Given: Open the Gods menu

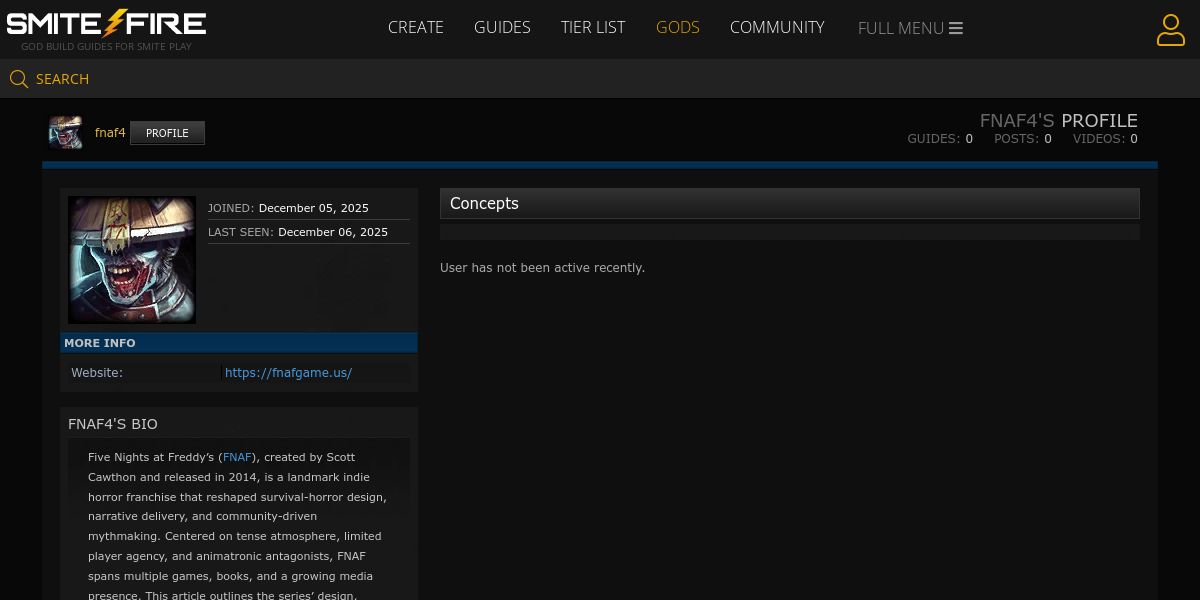Looking at the screenshot, I should (678, 28).
